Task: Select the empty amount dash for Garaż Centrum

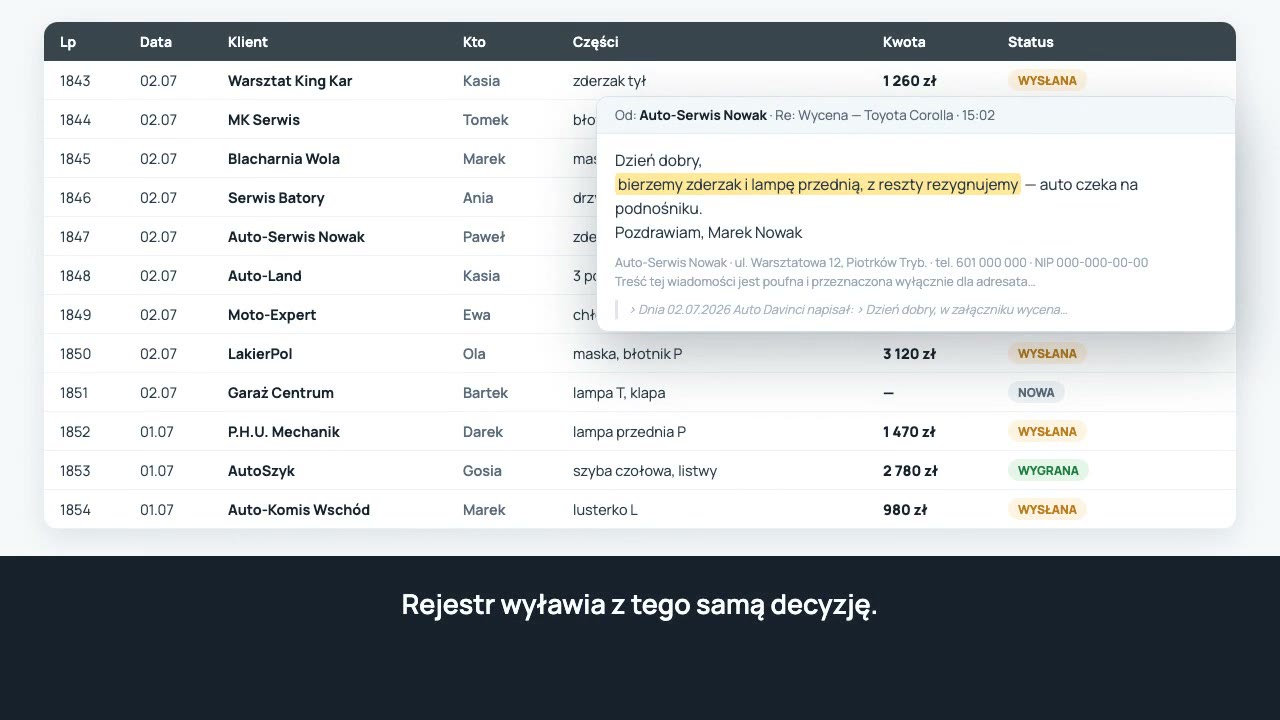Action: pyautogui.click(x=888, y=393)
